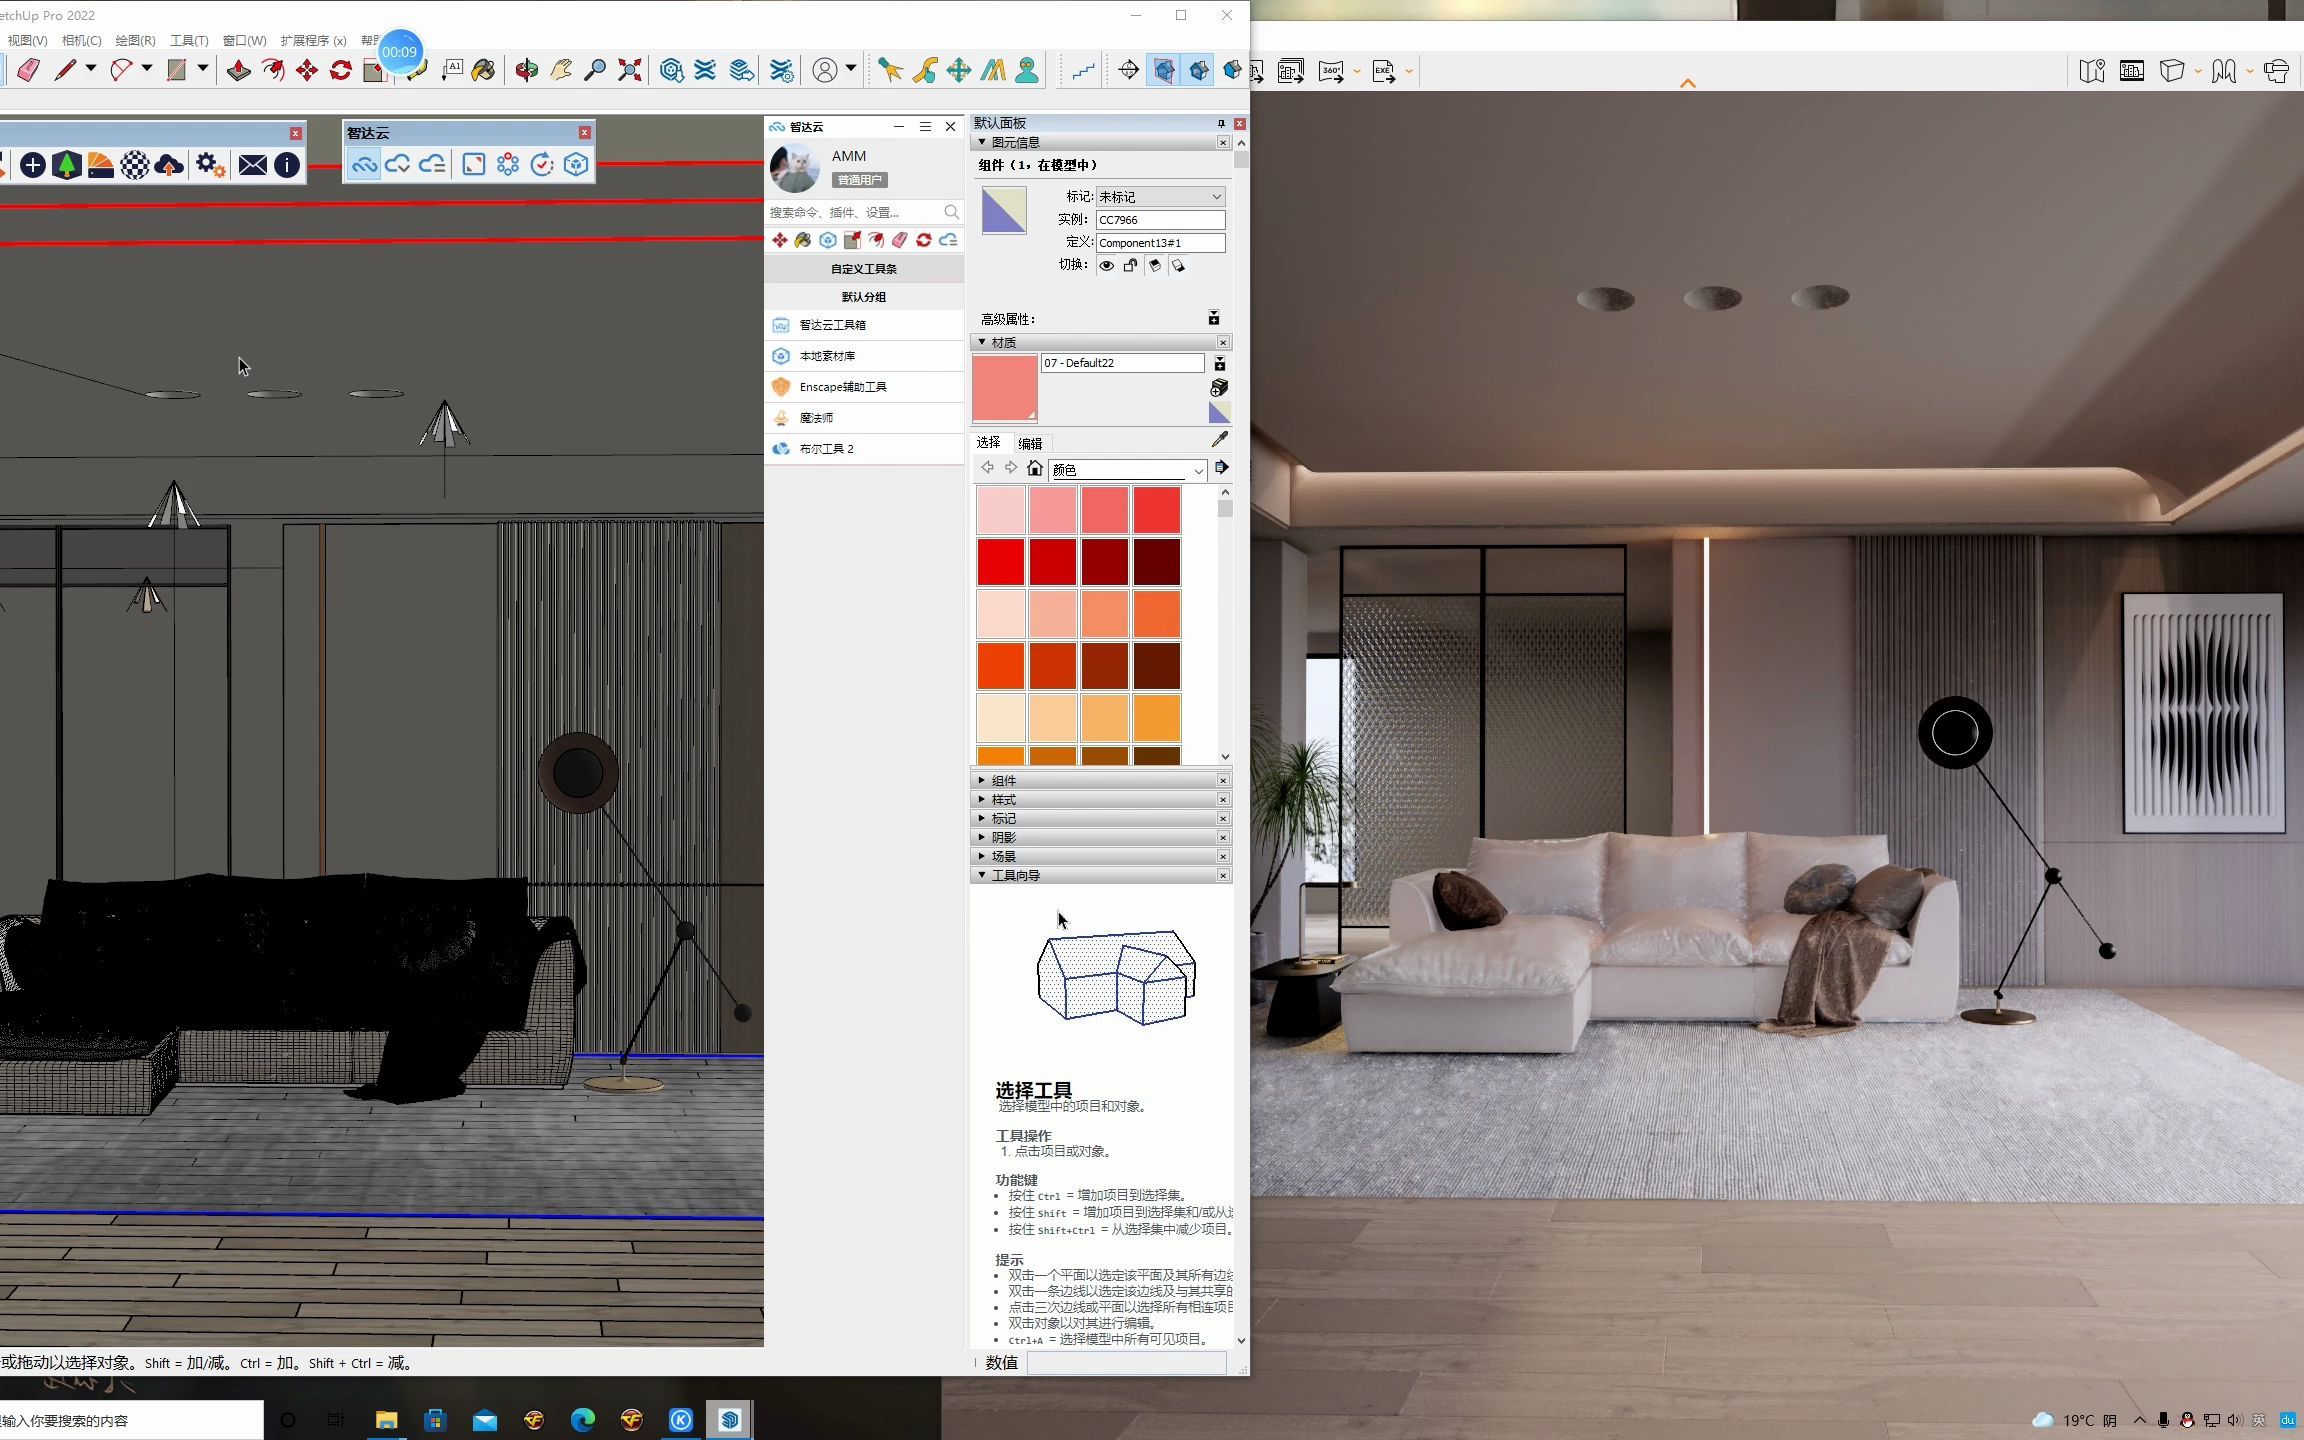The width and height of the screenshot is (2304, 1440).
Task: Click the envelope mail icon in floating toolbar
Action: (253, 165)
